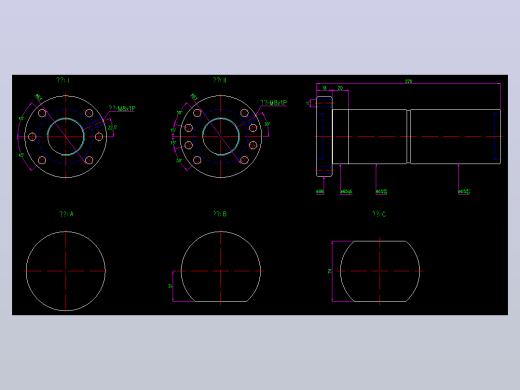Select the 'M8x1P' callout on the six-hole flange
The image size is (520, 390).
coord(122,109)
